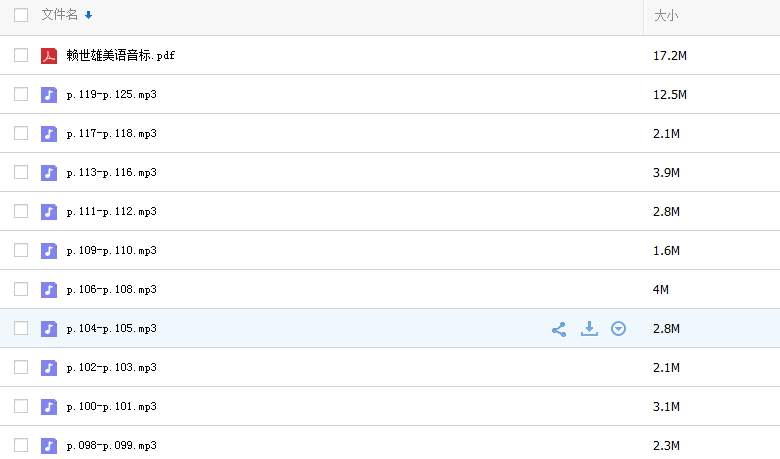The width and height of the screenshot is (780, 459).
Task: Open more-options dropdown for p.104-p.105.mp3
Action: click(x=619, y=328)
